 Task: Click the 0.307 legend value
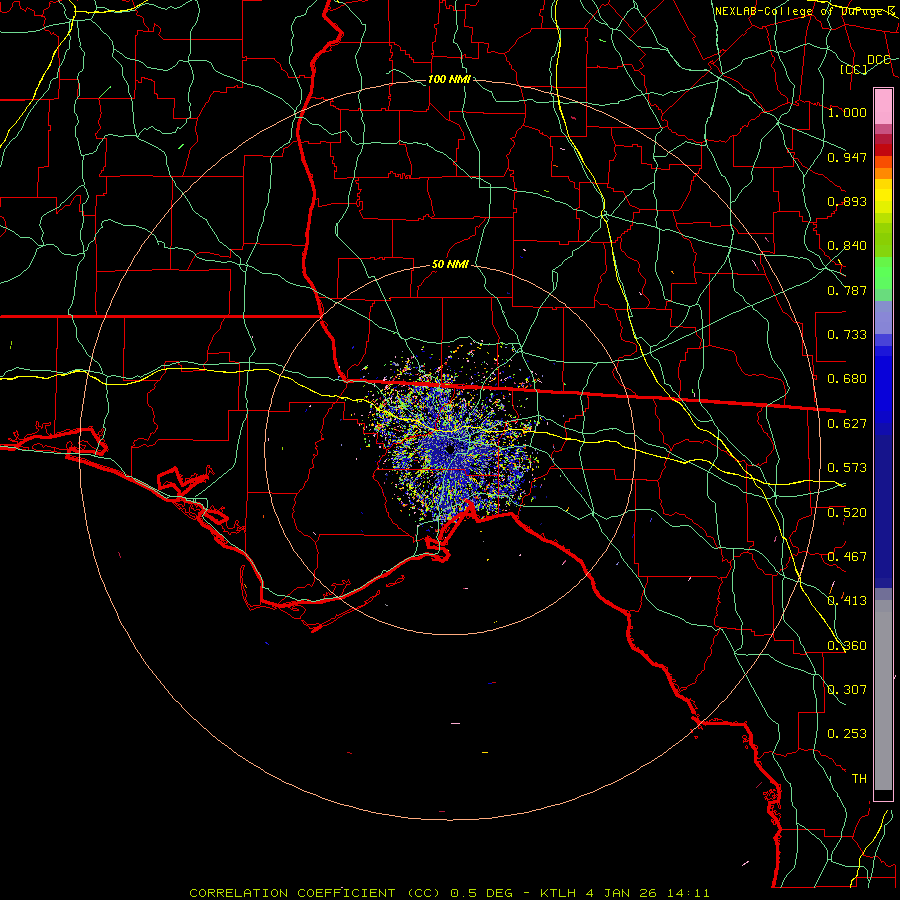[x=847, y=690]
